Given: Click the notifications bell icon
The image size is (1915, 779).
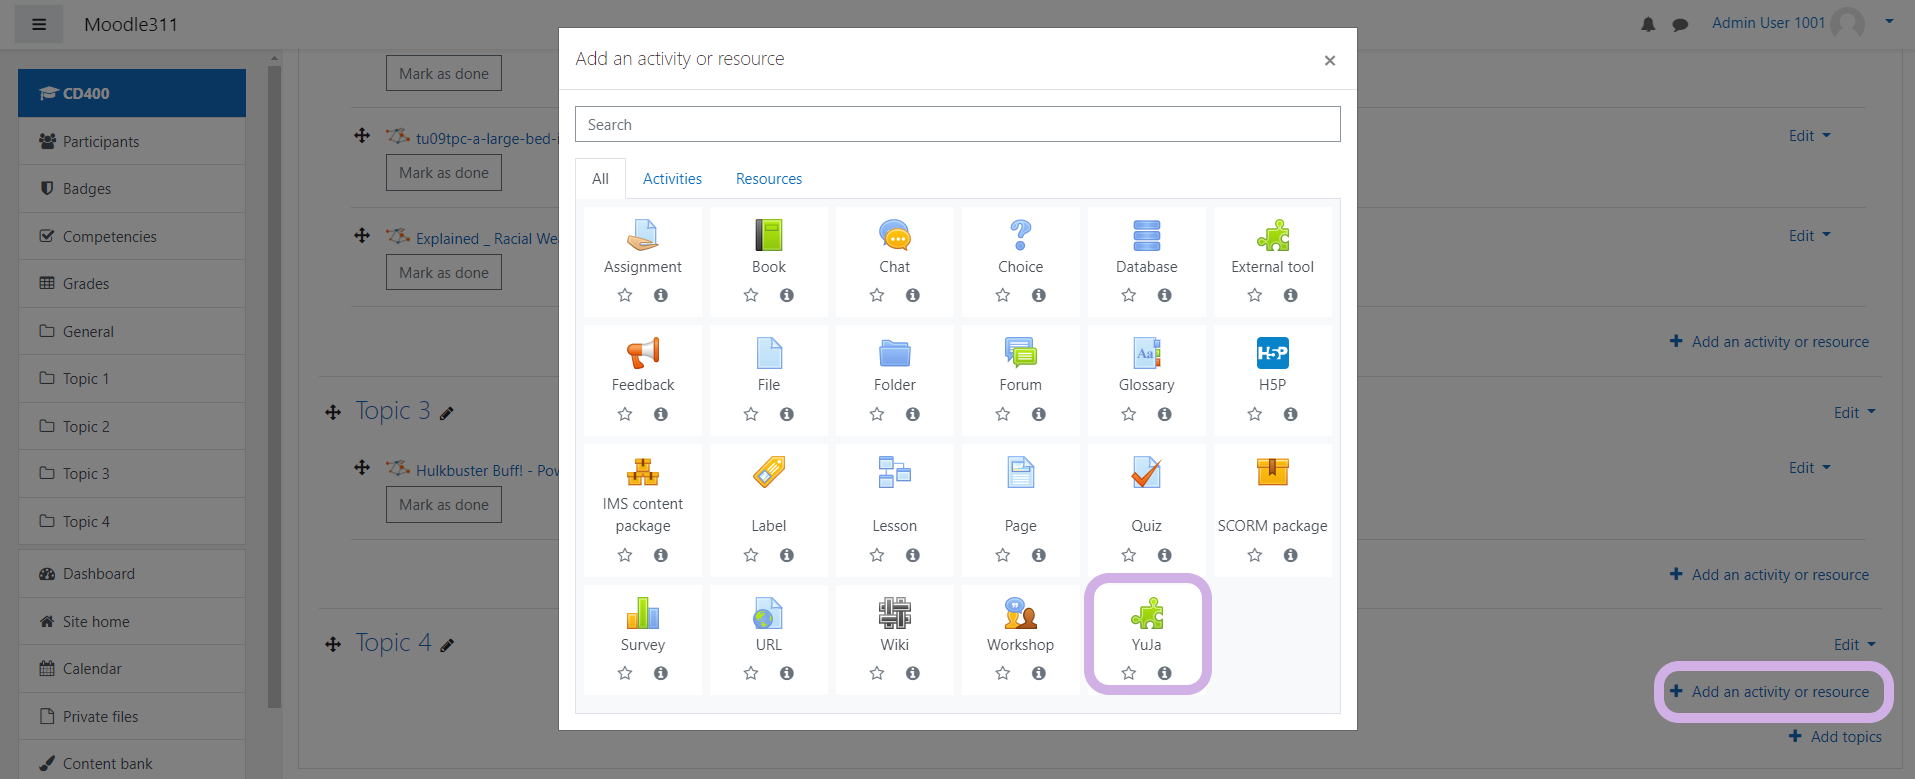Looking at the screenshot, I should pyautogui.click(x=1648, y=24).
